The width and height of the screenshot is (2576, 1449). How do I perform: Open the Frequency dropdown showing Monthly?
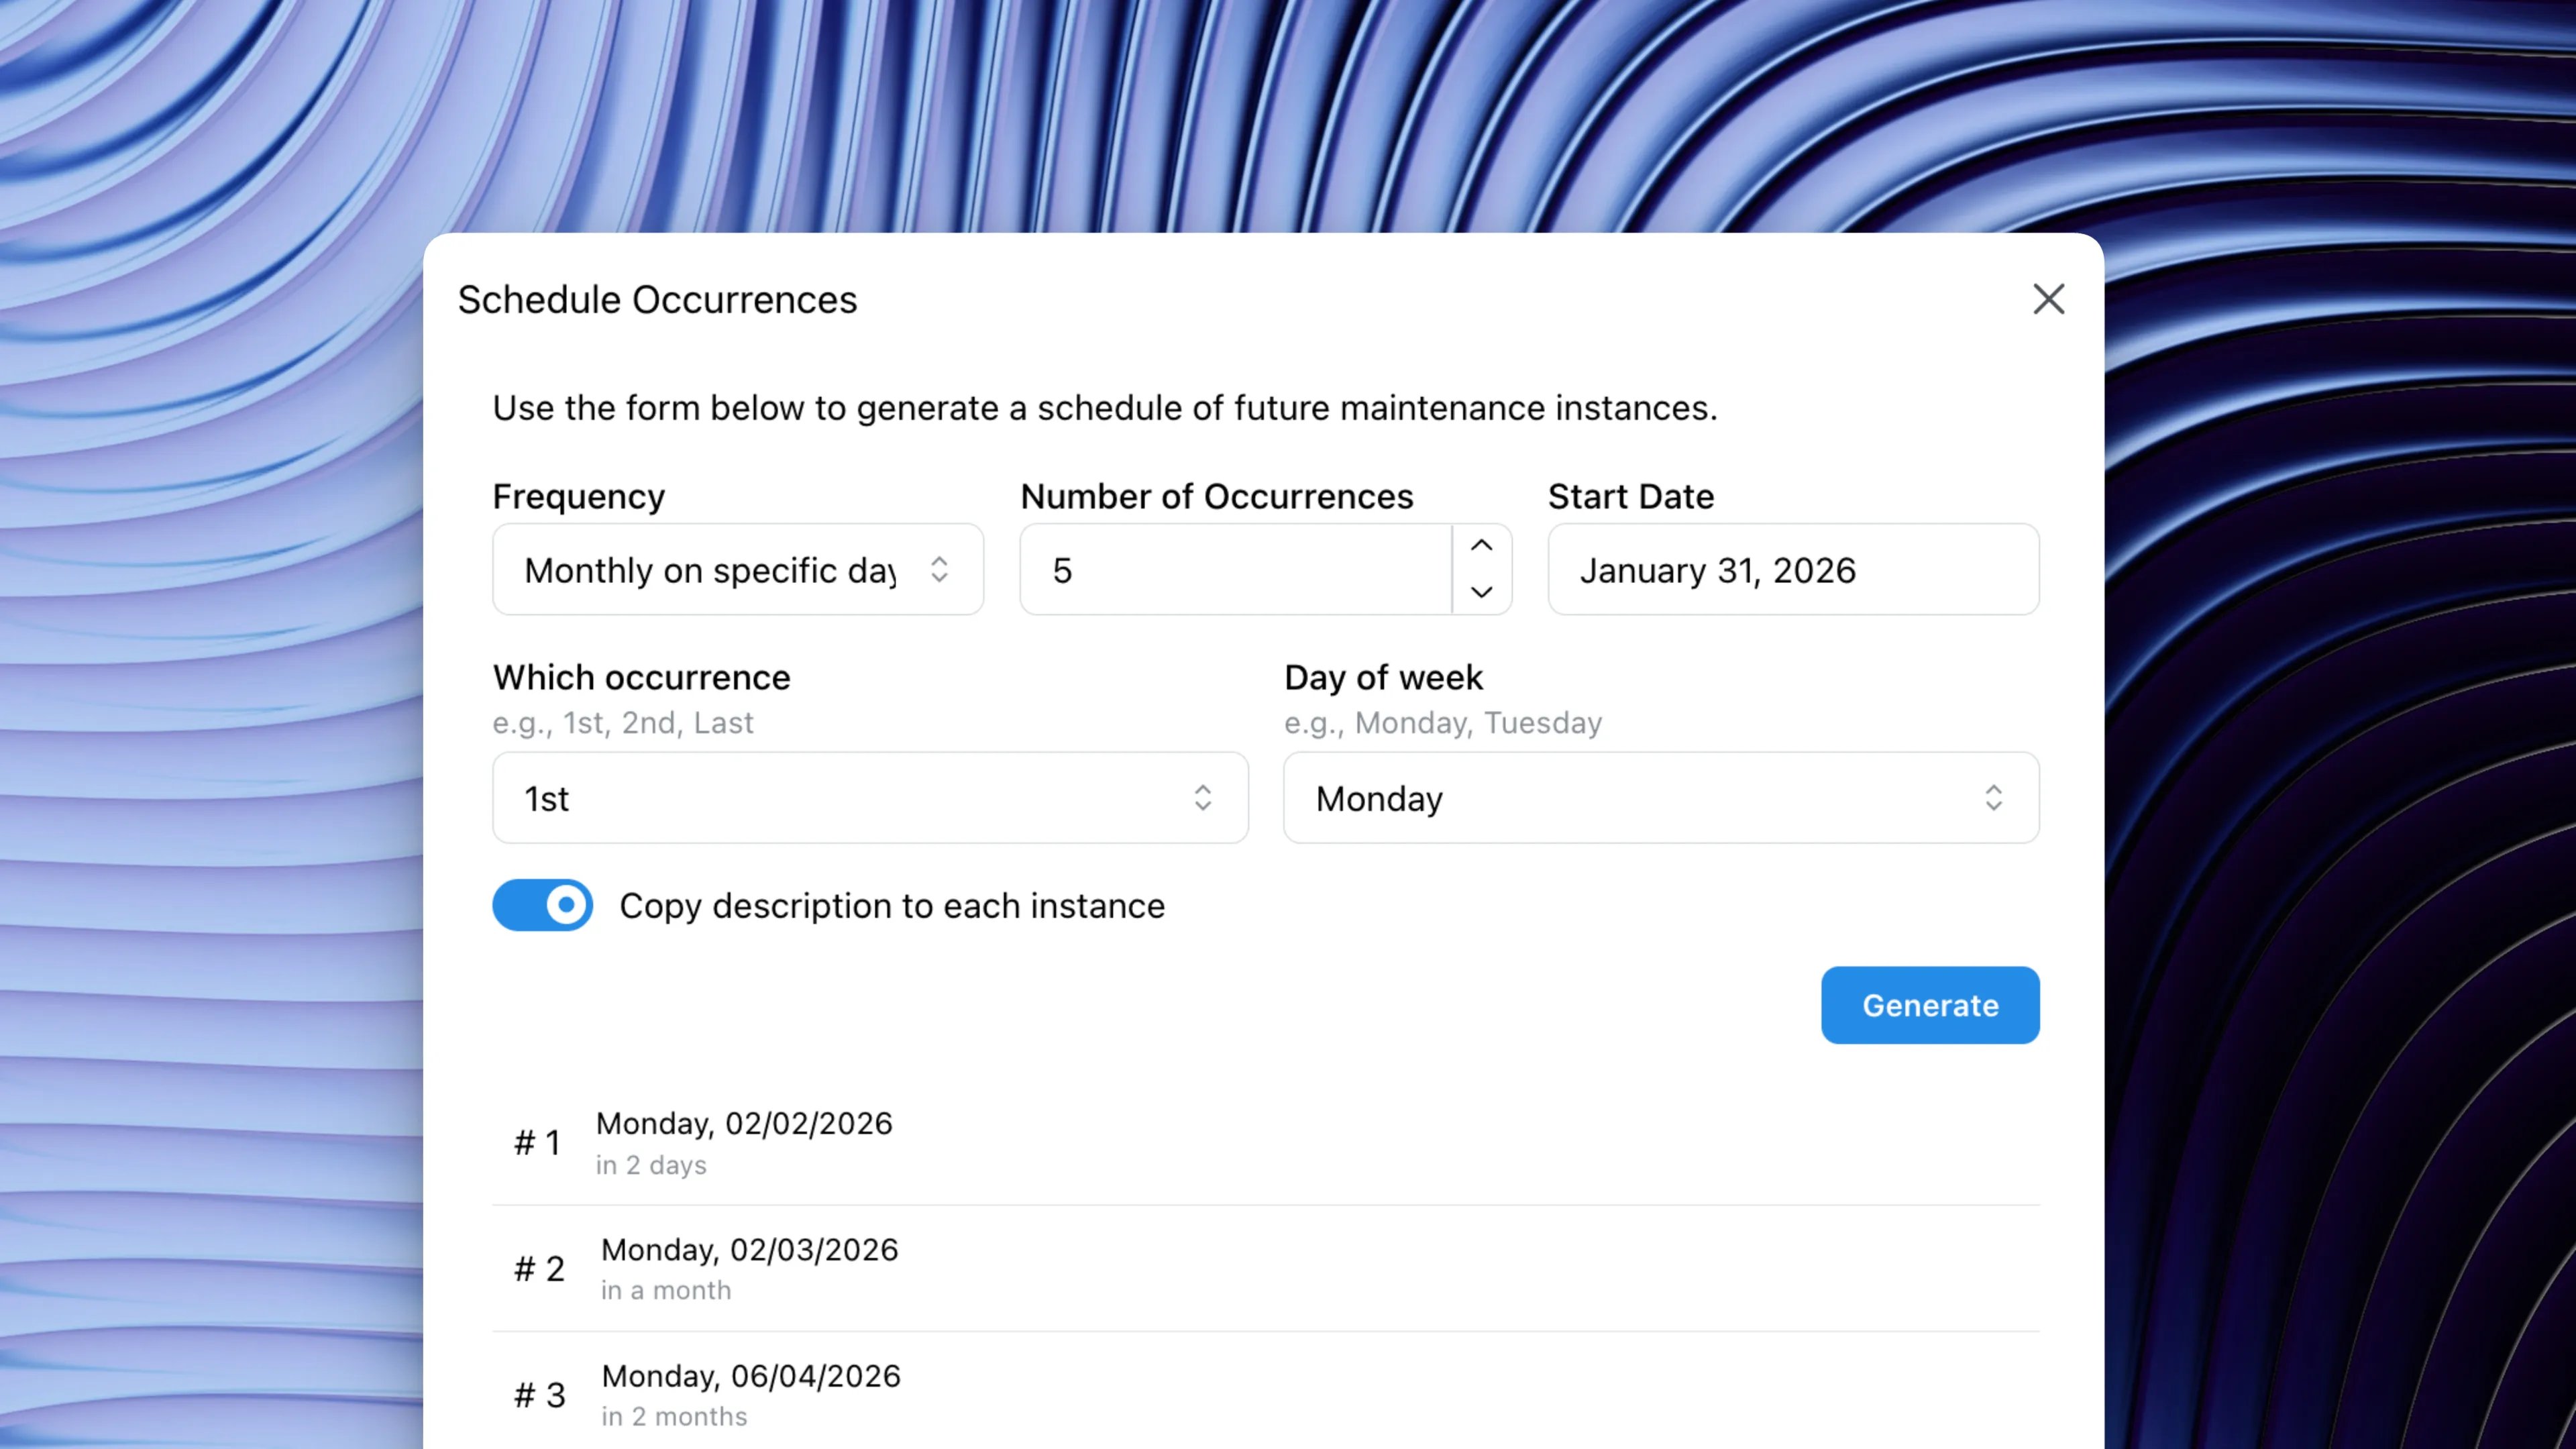coord(737,569)
